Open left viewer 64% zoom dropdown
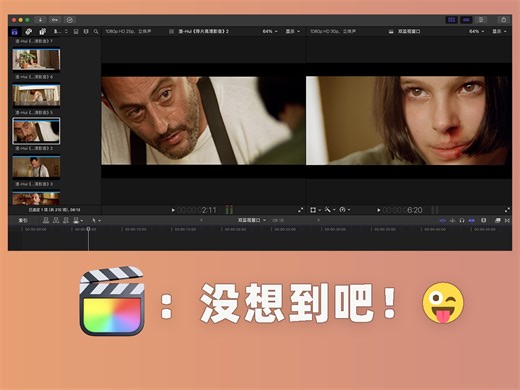Screen dimensions: 520x390 (x=270, y=31)
